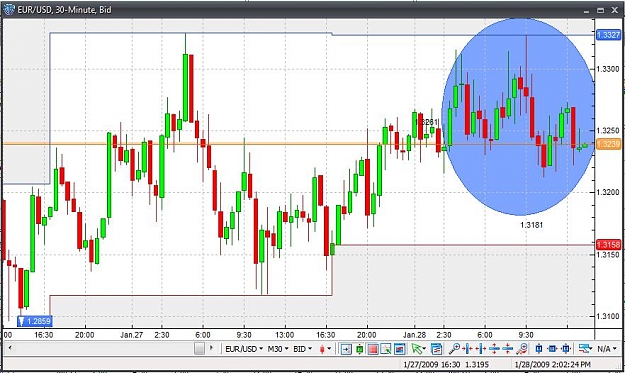Click the 1.3150 price axis value
The width and height of the screenshot is (625, 373).
608,254
